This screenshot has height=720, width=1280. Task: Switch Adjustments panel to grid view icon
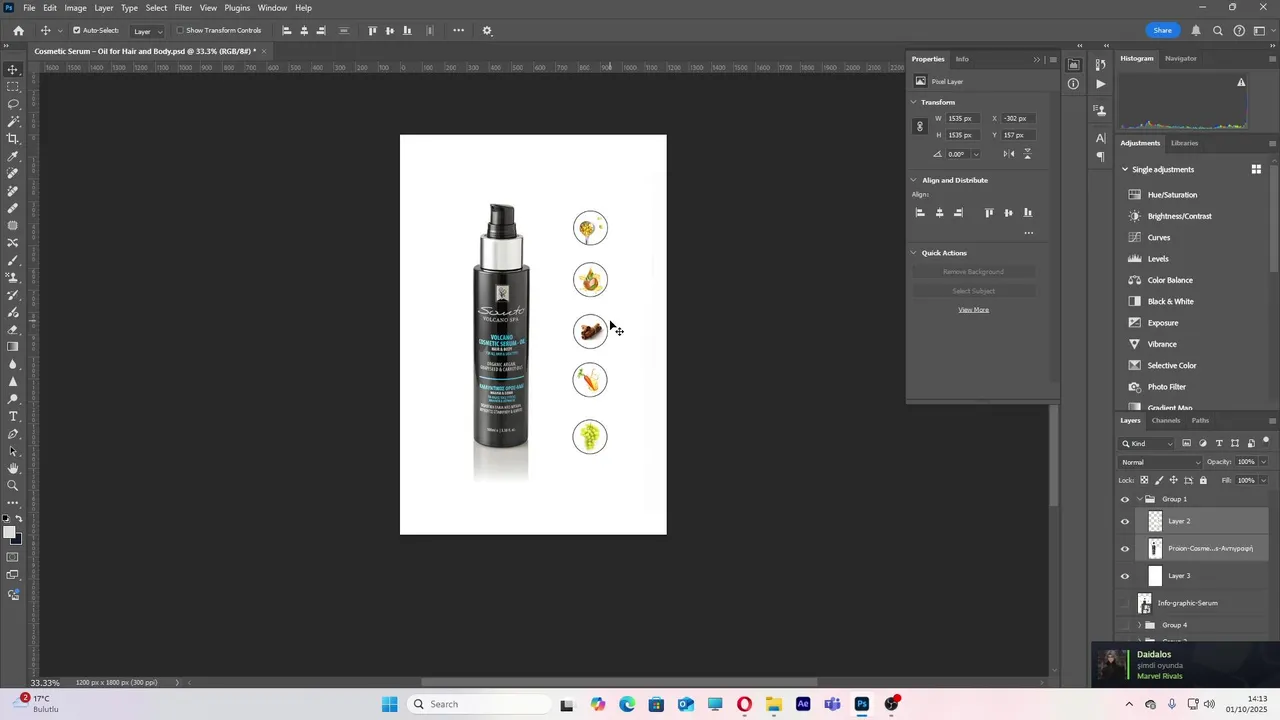pyautogui.click(x=1256, y=169)
